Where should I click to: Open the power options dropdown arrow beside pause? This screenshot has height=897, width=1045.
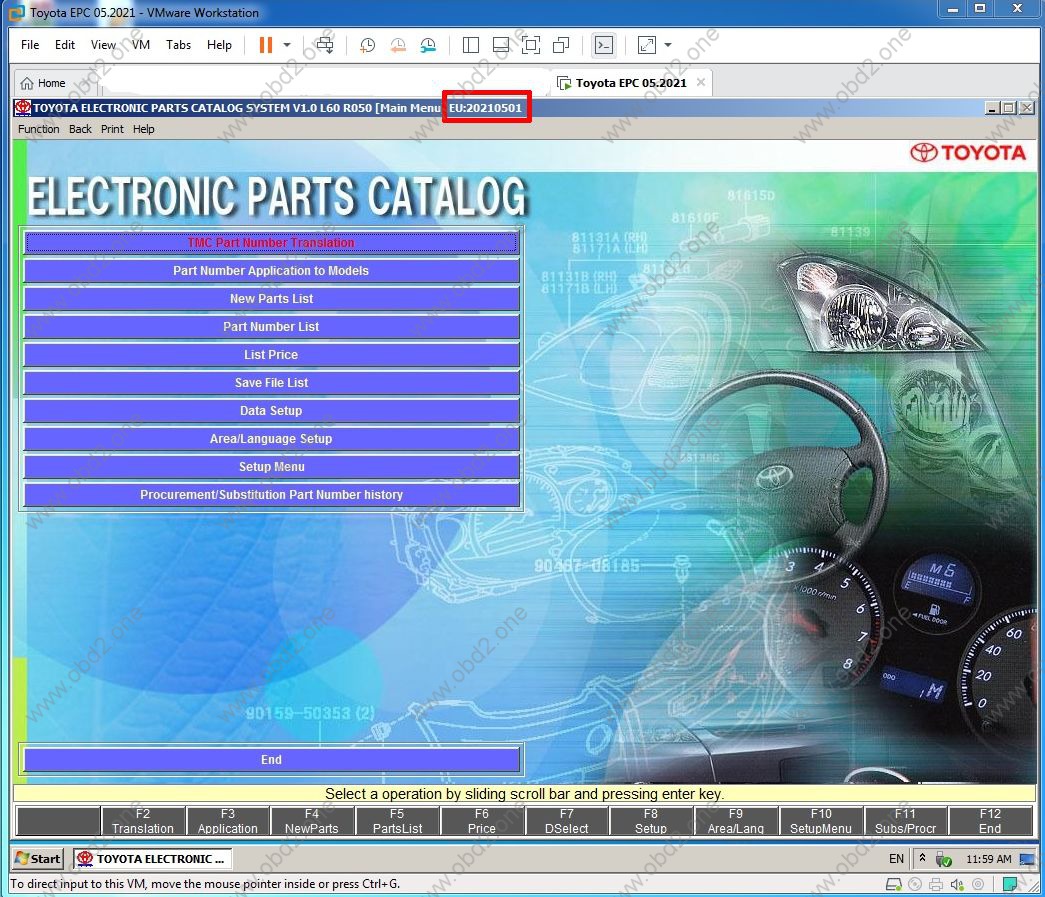tap(287, 45)
